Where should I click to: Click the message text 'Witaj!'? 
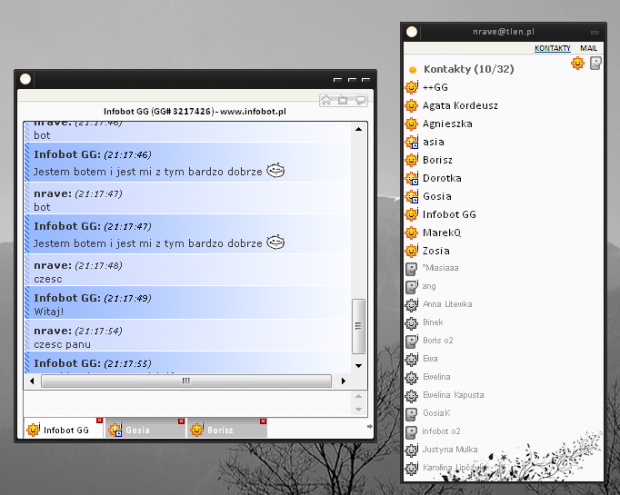[x=49, y=312]
